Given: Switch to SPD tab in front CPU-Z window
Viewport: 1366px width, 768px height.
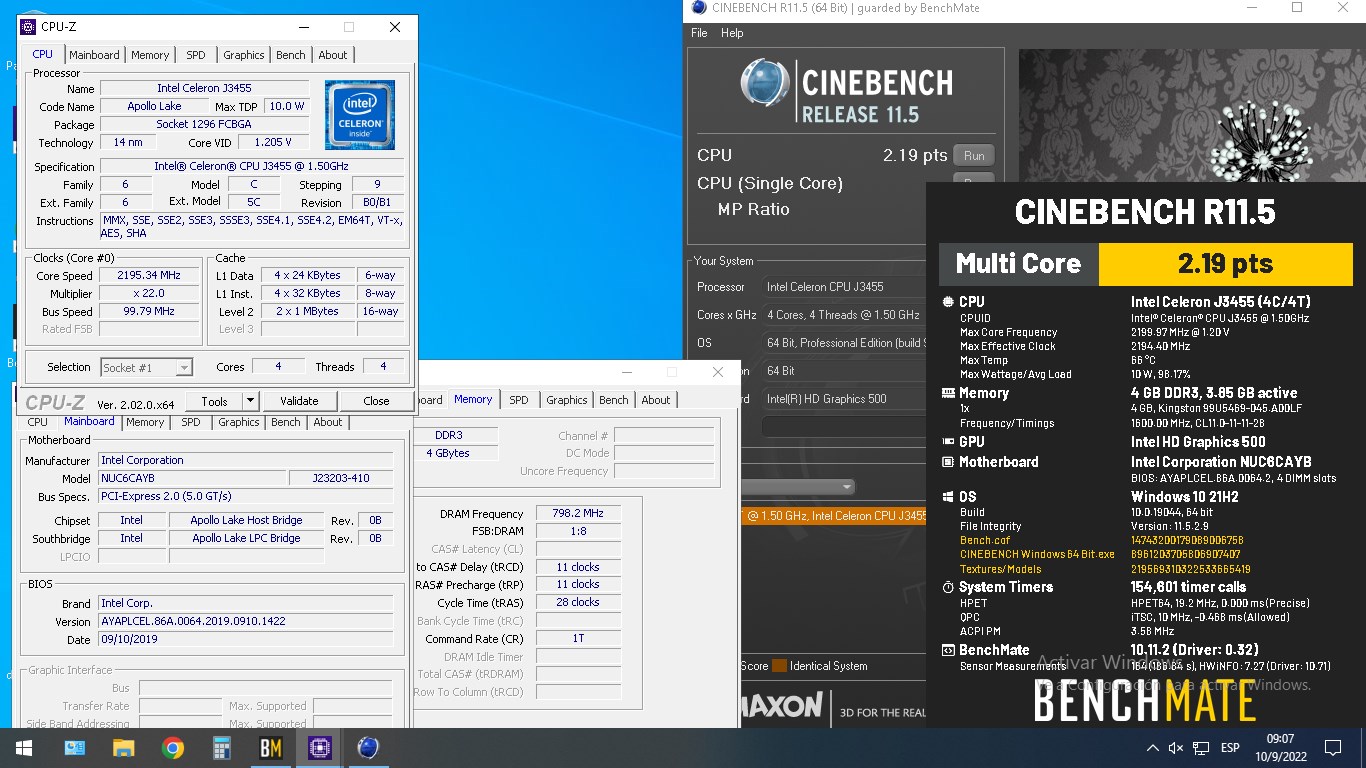Looking at the screenshot, I should click(196, 55).
